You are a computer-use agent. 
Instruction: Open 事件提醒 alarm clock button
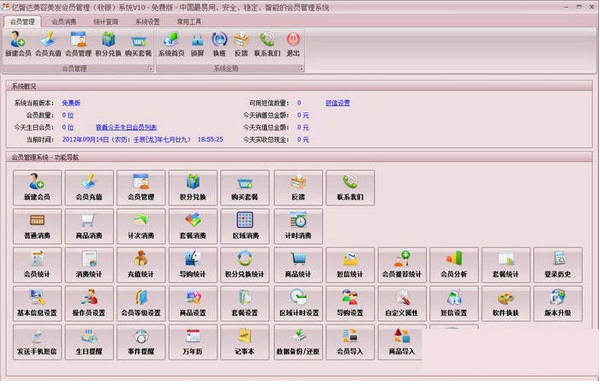[141, 342]
